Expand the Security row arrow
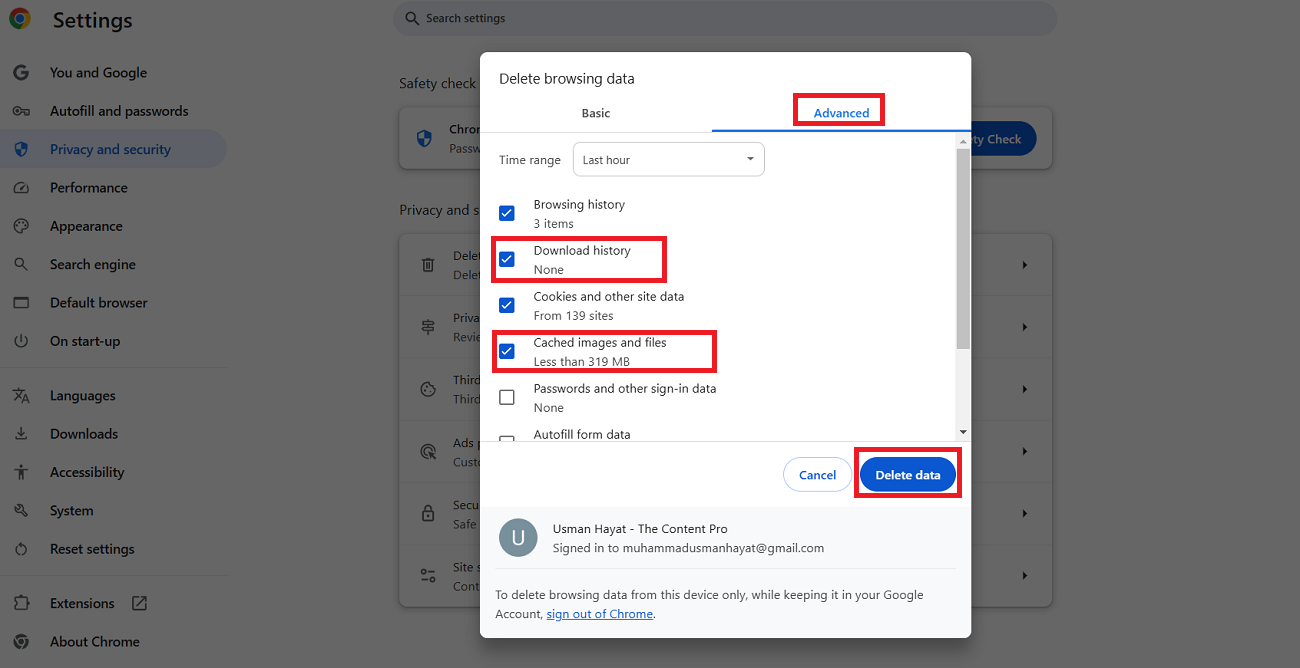 1025,513
